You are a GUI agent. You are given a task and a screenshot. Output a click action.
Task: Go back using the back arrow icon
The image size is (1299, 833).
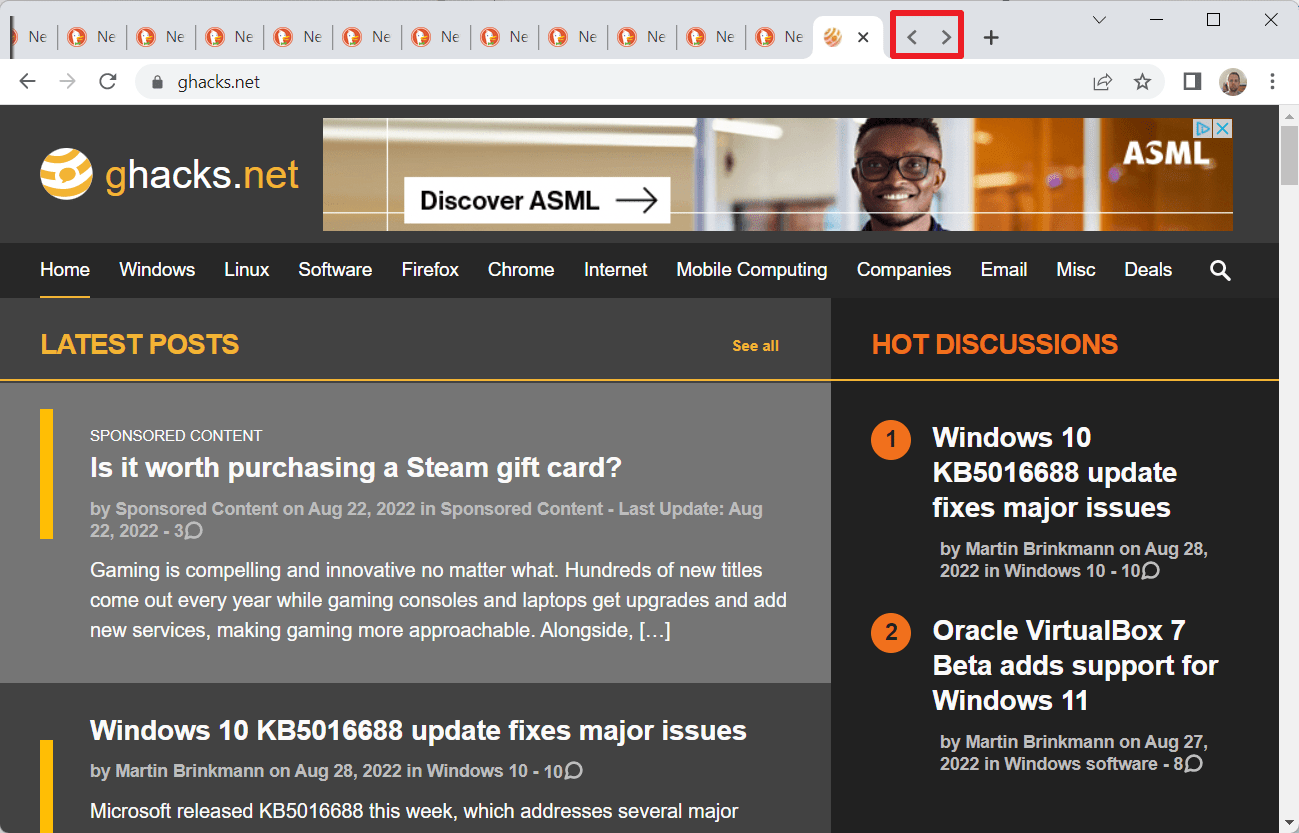pyautogui.click(x=27, y=81)
